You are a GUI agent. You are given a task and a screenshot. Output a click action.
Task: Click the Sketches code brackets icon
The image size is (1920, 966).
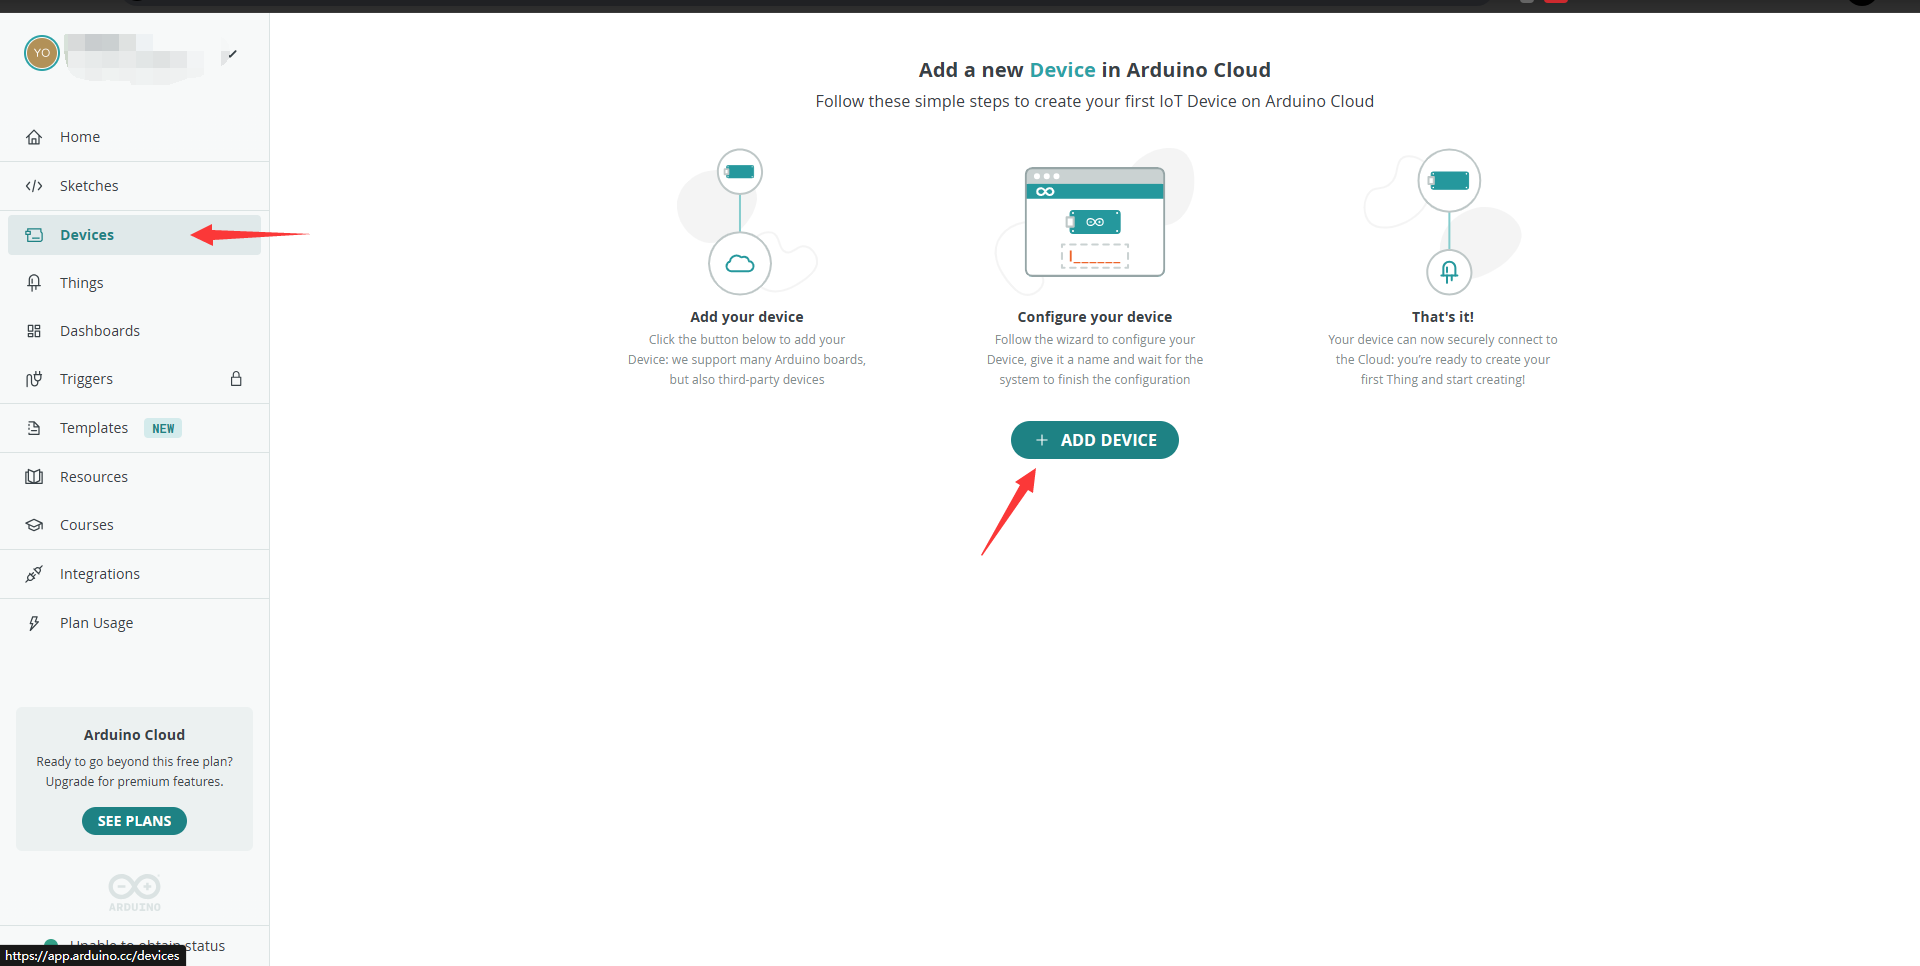coord(34,186)
